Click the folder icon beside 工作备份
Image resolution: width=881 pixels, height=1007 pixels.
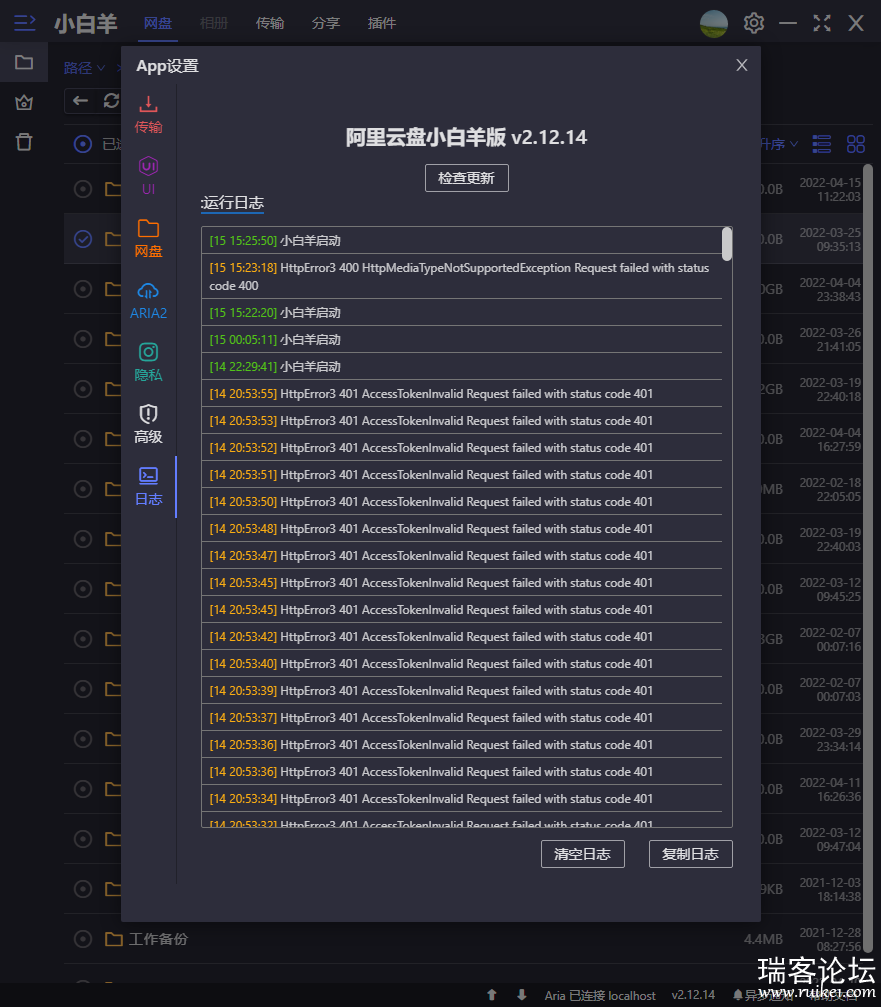point(114,939)
